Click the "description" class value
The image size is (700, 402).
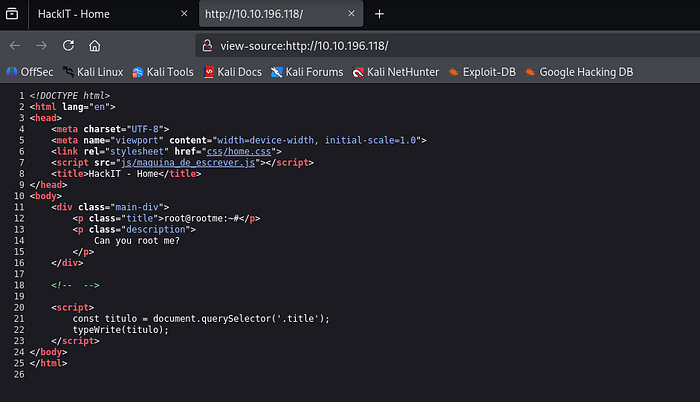pos(155,230)
